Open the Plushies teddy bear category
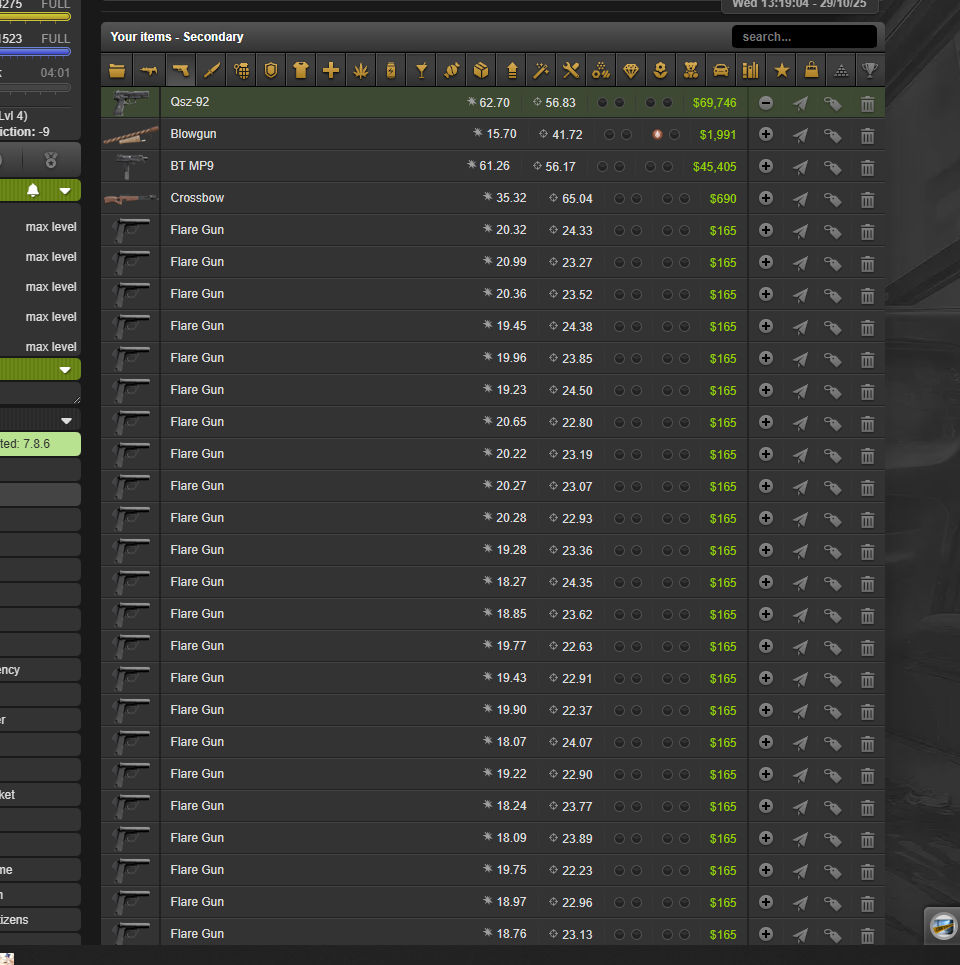The width and height of the screenshot is (960, 965). (x=691, y=71)
